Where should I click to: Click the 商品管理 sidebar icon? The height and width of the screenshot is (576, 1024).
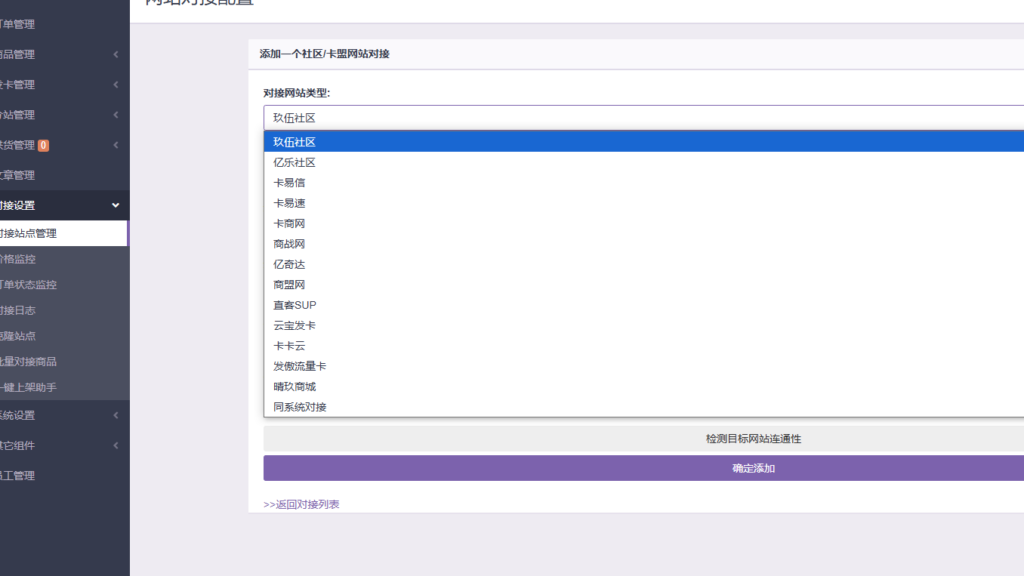pos(40,54)
